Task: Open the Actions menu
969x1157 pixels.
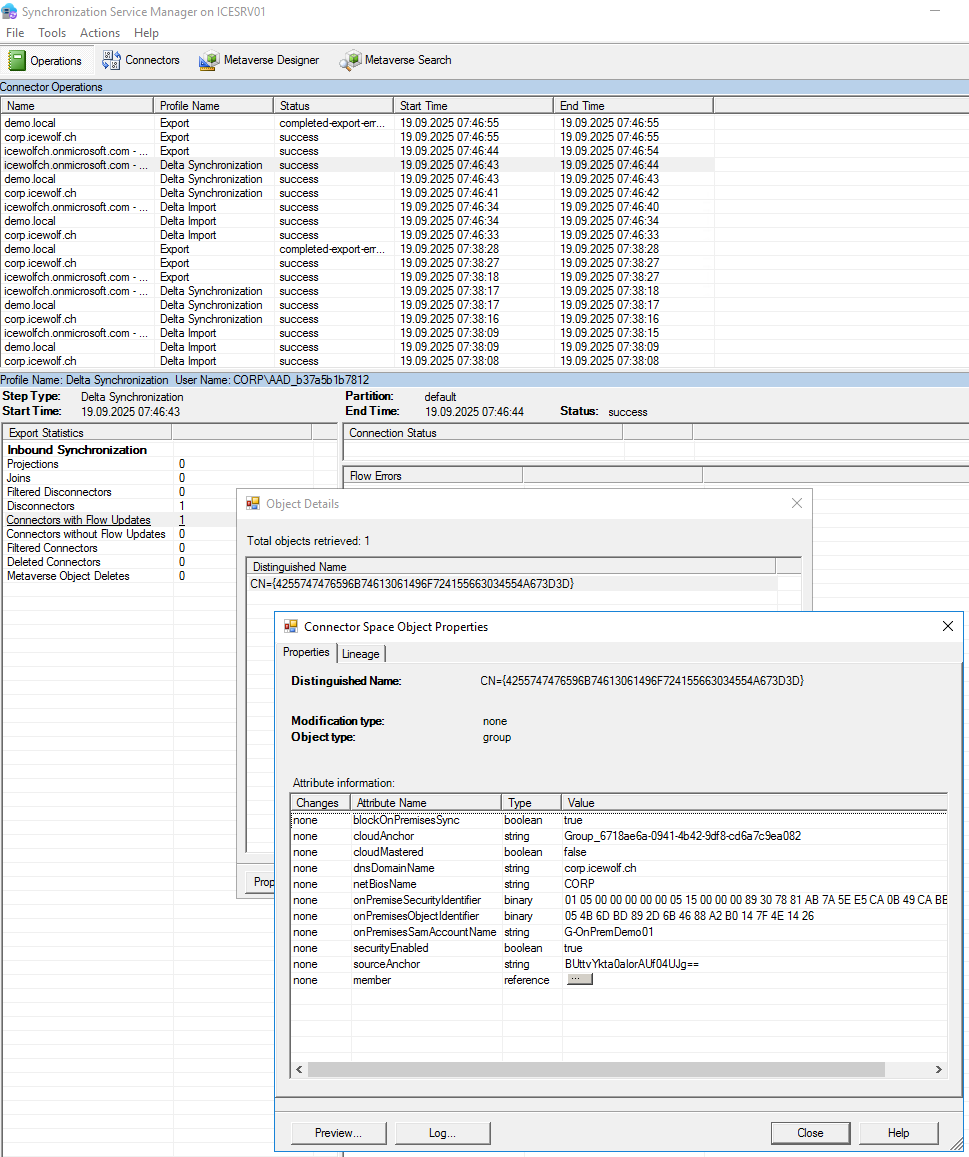Action: [100, 33]
